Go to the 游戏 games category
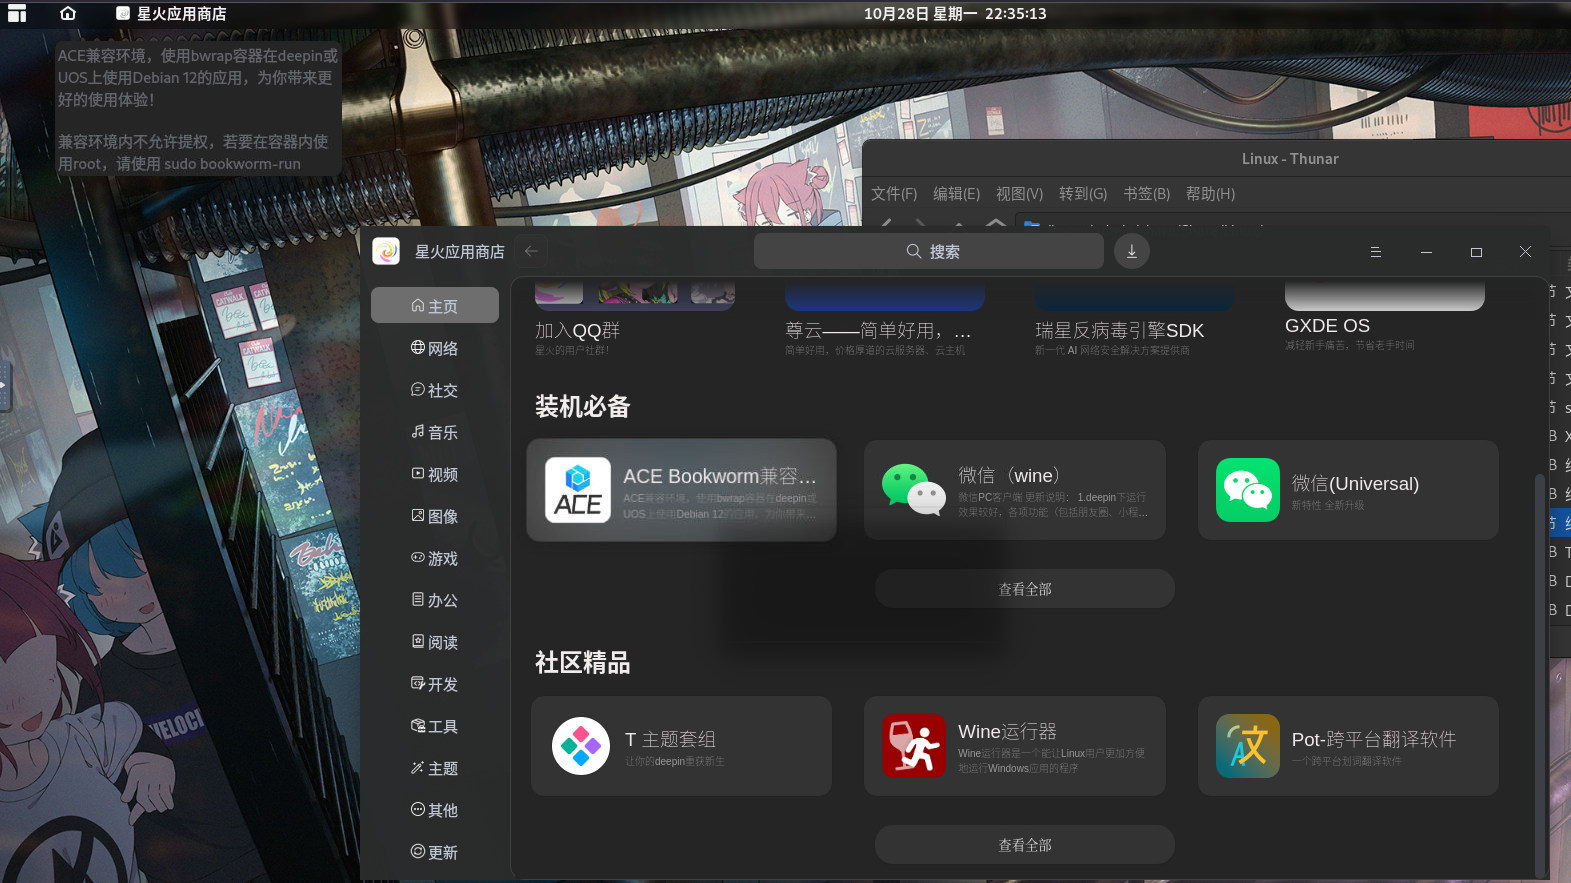 pos(435,558)
